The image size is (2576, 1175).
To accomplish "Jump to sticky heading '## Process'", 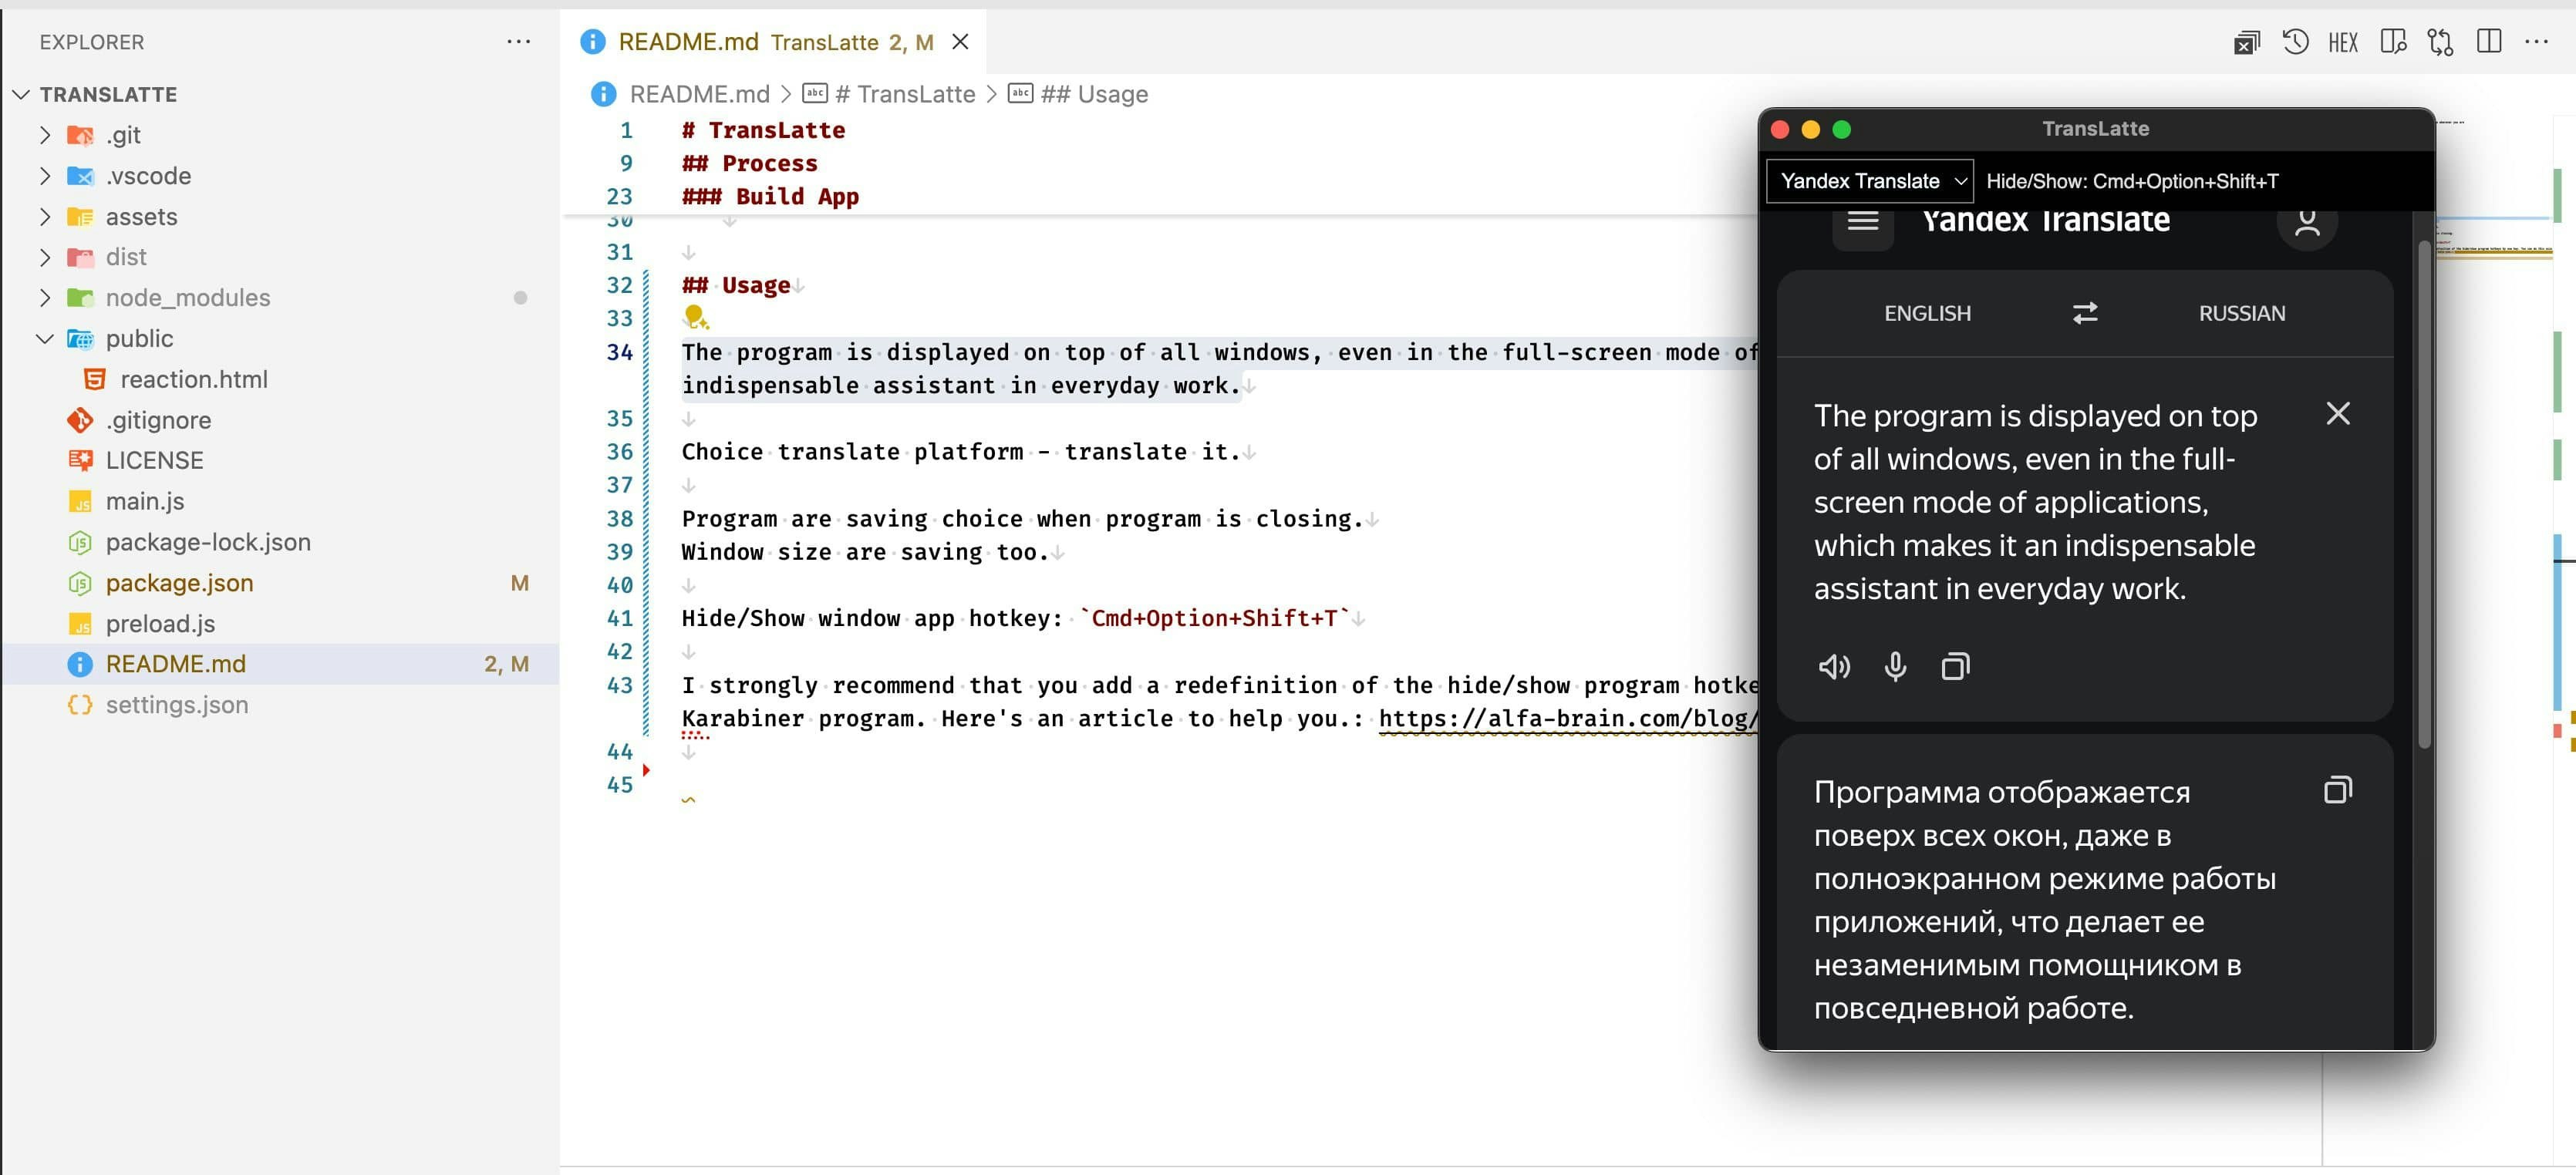I will click(749, 163).
